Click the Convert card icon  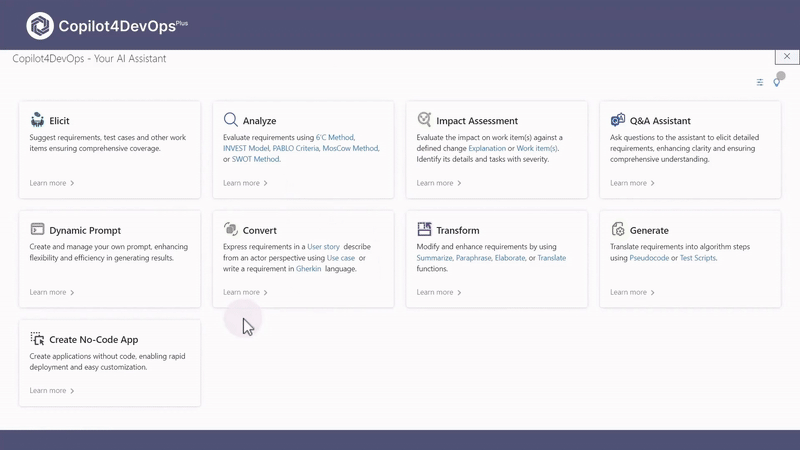(x=231, y=229)
